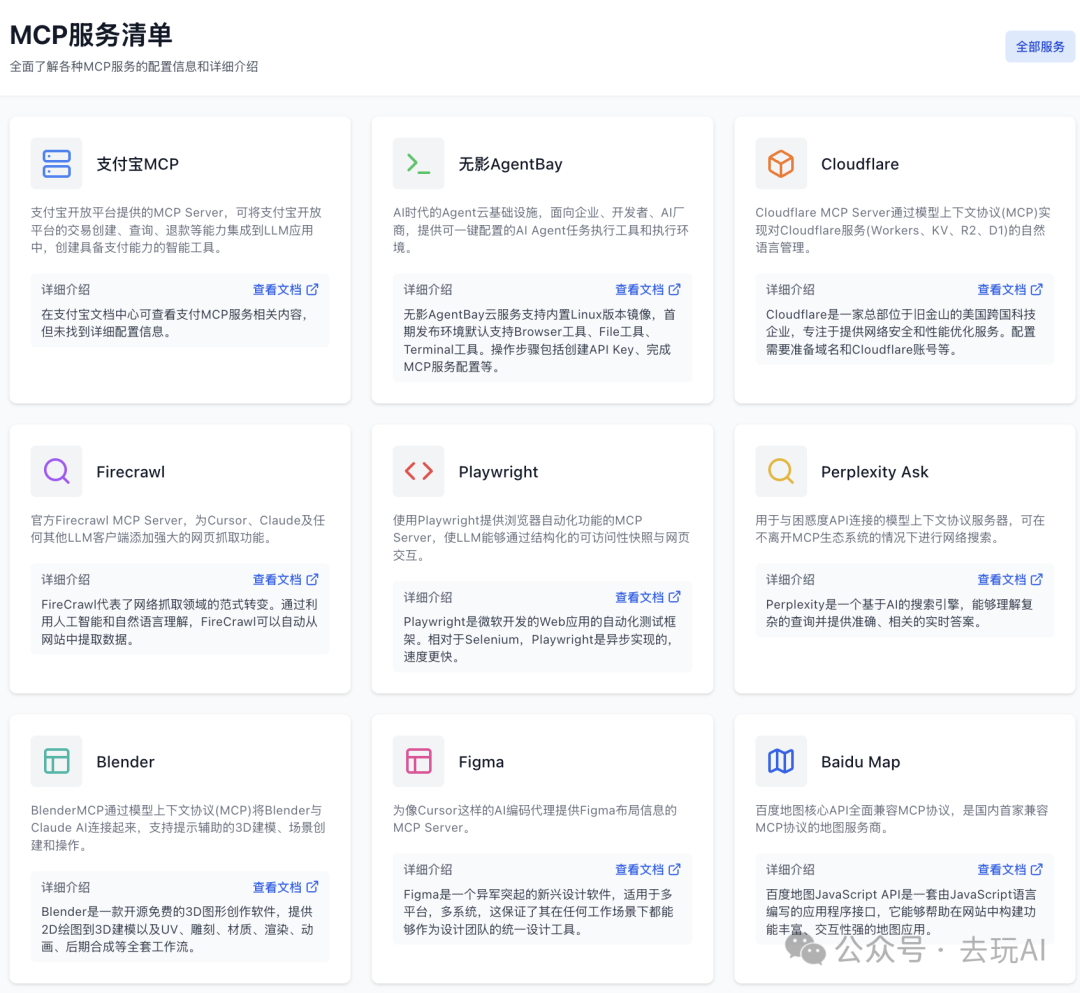Open 查看文档 link in Baidu Map card
Image resolution: width=1080 pixels, height=993 pixels.
point(1010,870)
